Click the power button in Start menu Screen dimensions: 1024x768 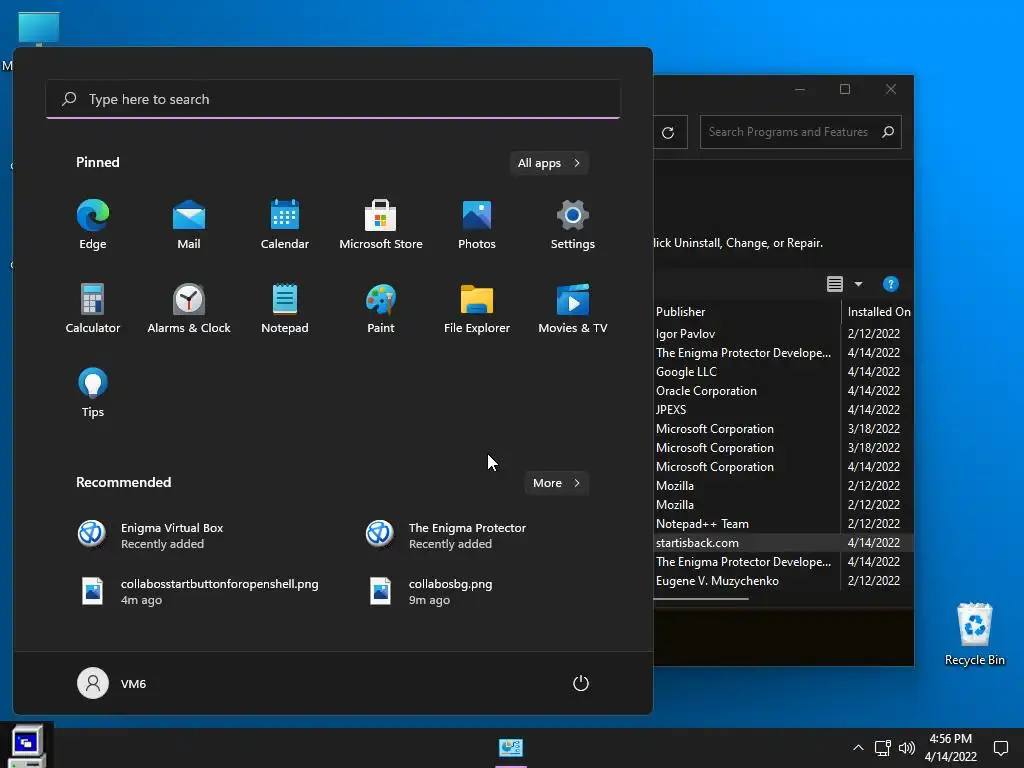(x=581, y=683)
